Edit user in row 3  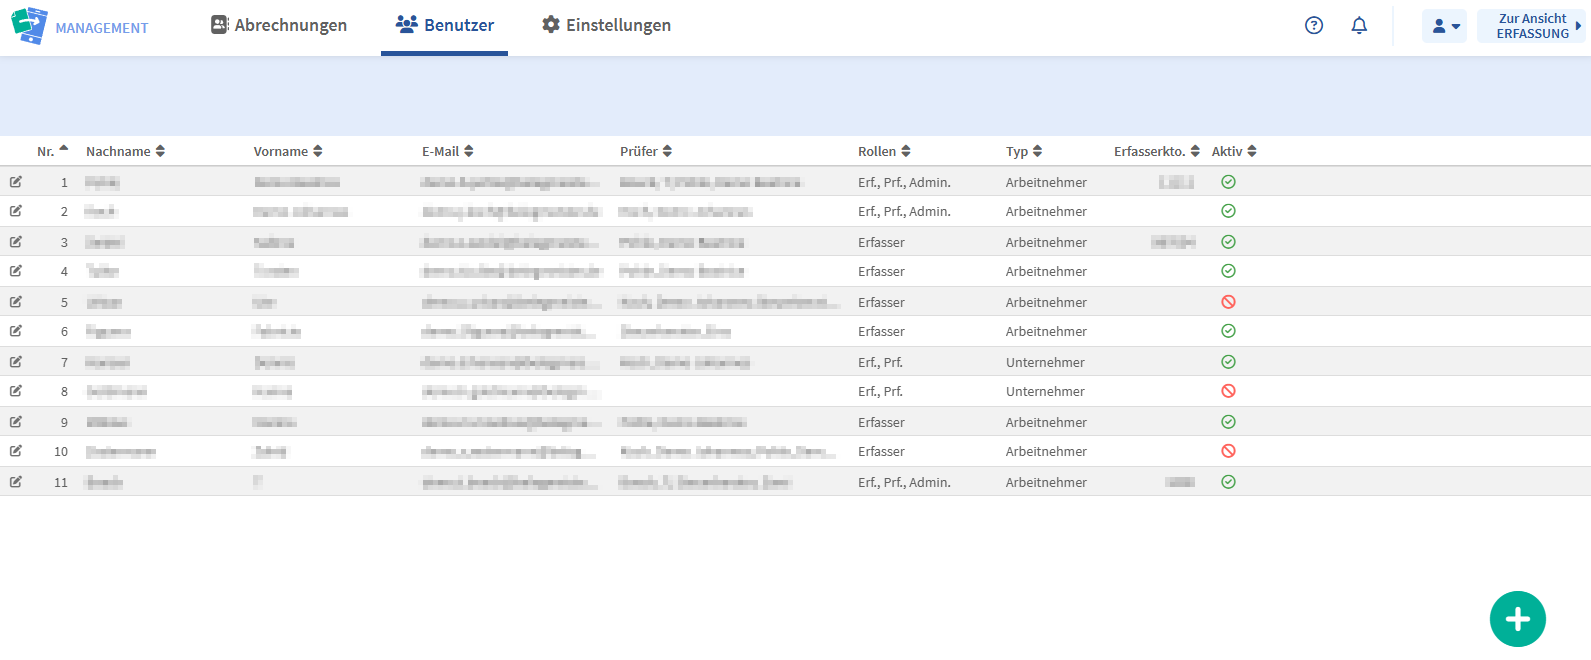point(16,242)
